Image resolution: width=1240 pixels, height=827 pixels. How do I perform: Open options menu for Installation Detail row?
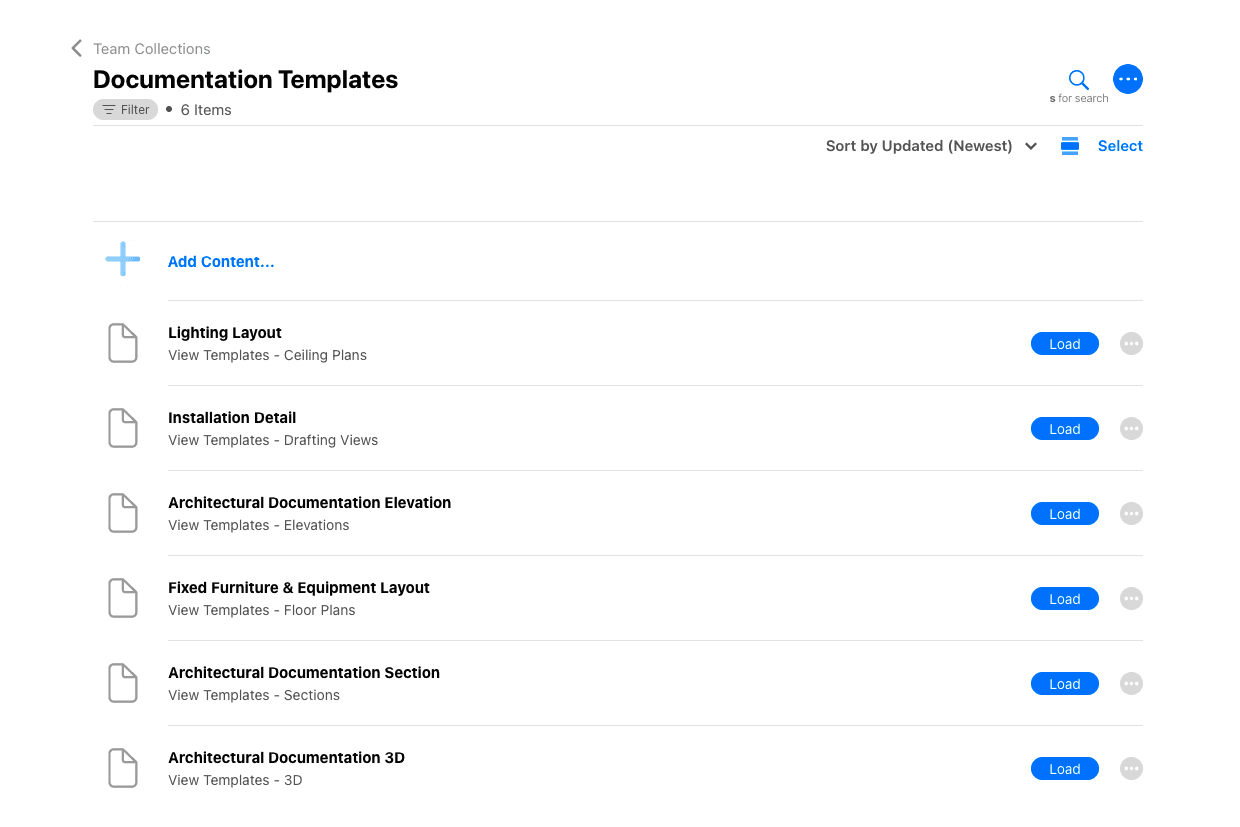point(1131,428)
